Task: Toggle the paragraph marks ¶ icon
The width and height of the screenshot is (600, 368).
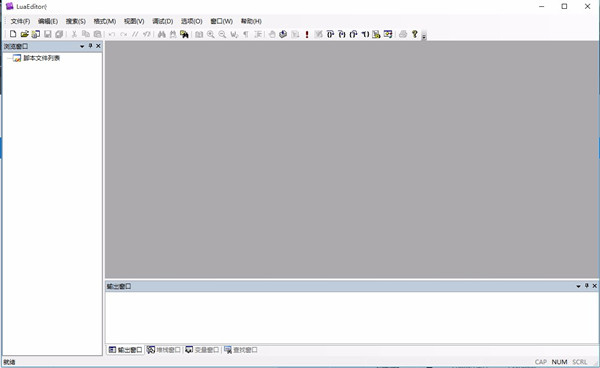Action: (246, 34)
